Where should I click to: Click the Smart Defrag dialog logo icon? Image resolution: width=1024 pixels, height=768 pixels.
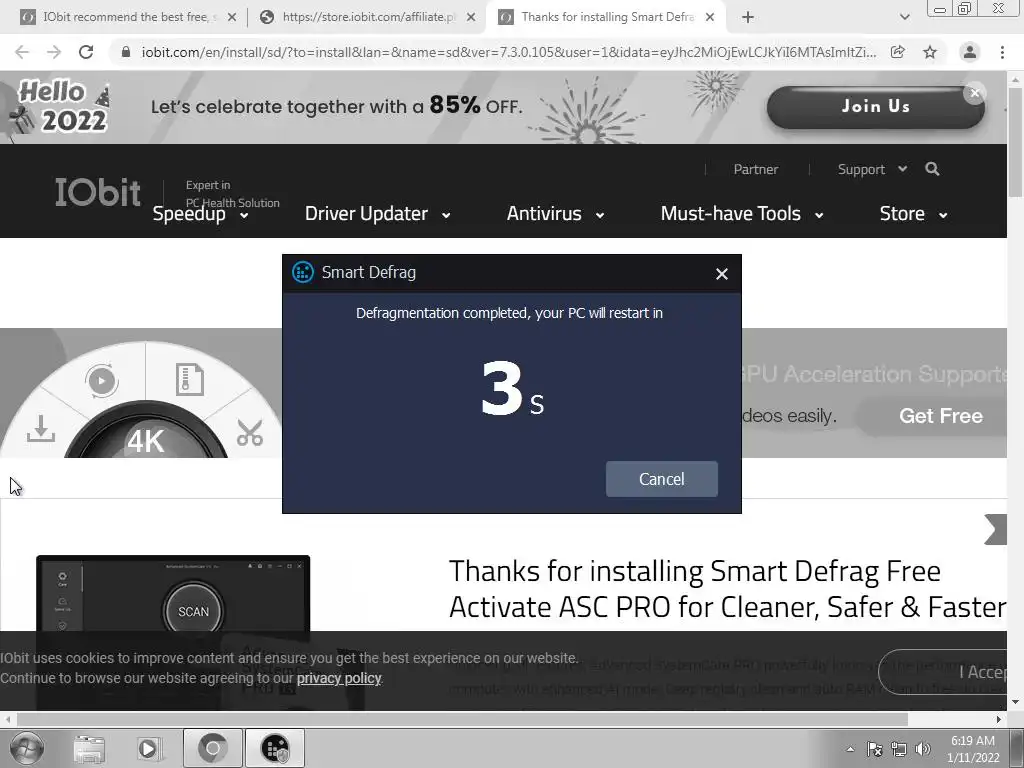[302, 272]
